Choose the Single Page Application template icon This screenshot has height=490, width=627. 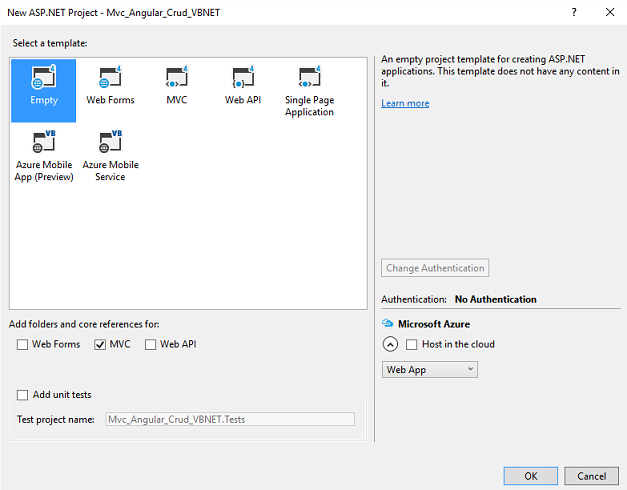pyautogui.click(x=309, y=77)
